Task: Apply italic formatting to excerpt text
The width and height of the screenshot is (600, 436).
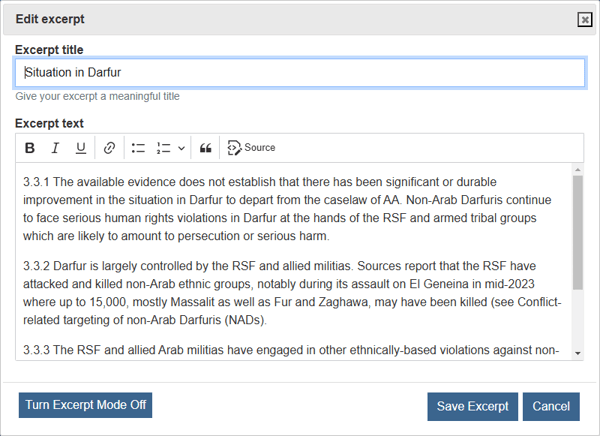Action: click(55, 148)
